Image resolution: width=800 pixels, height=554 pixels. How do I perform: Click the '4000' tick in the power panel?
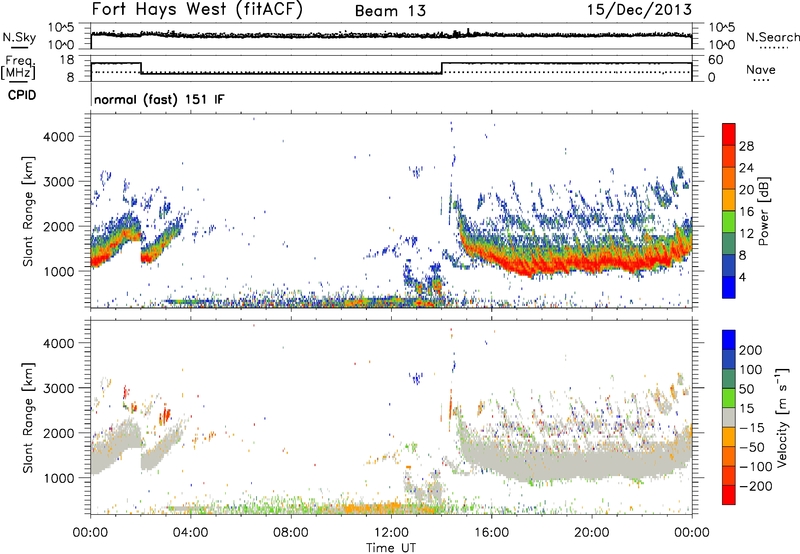coord(58,137)
